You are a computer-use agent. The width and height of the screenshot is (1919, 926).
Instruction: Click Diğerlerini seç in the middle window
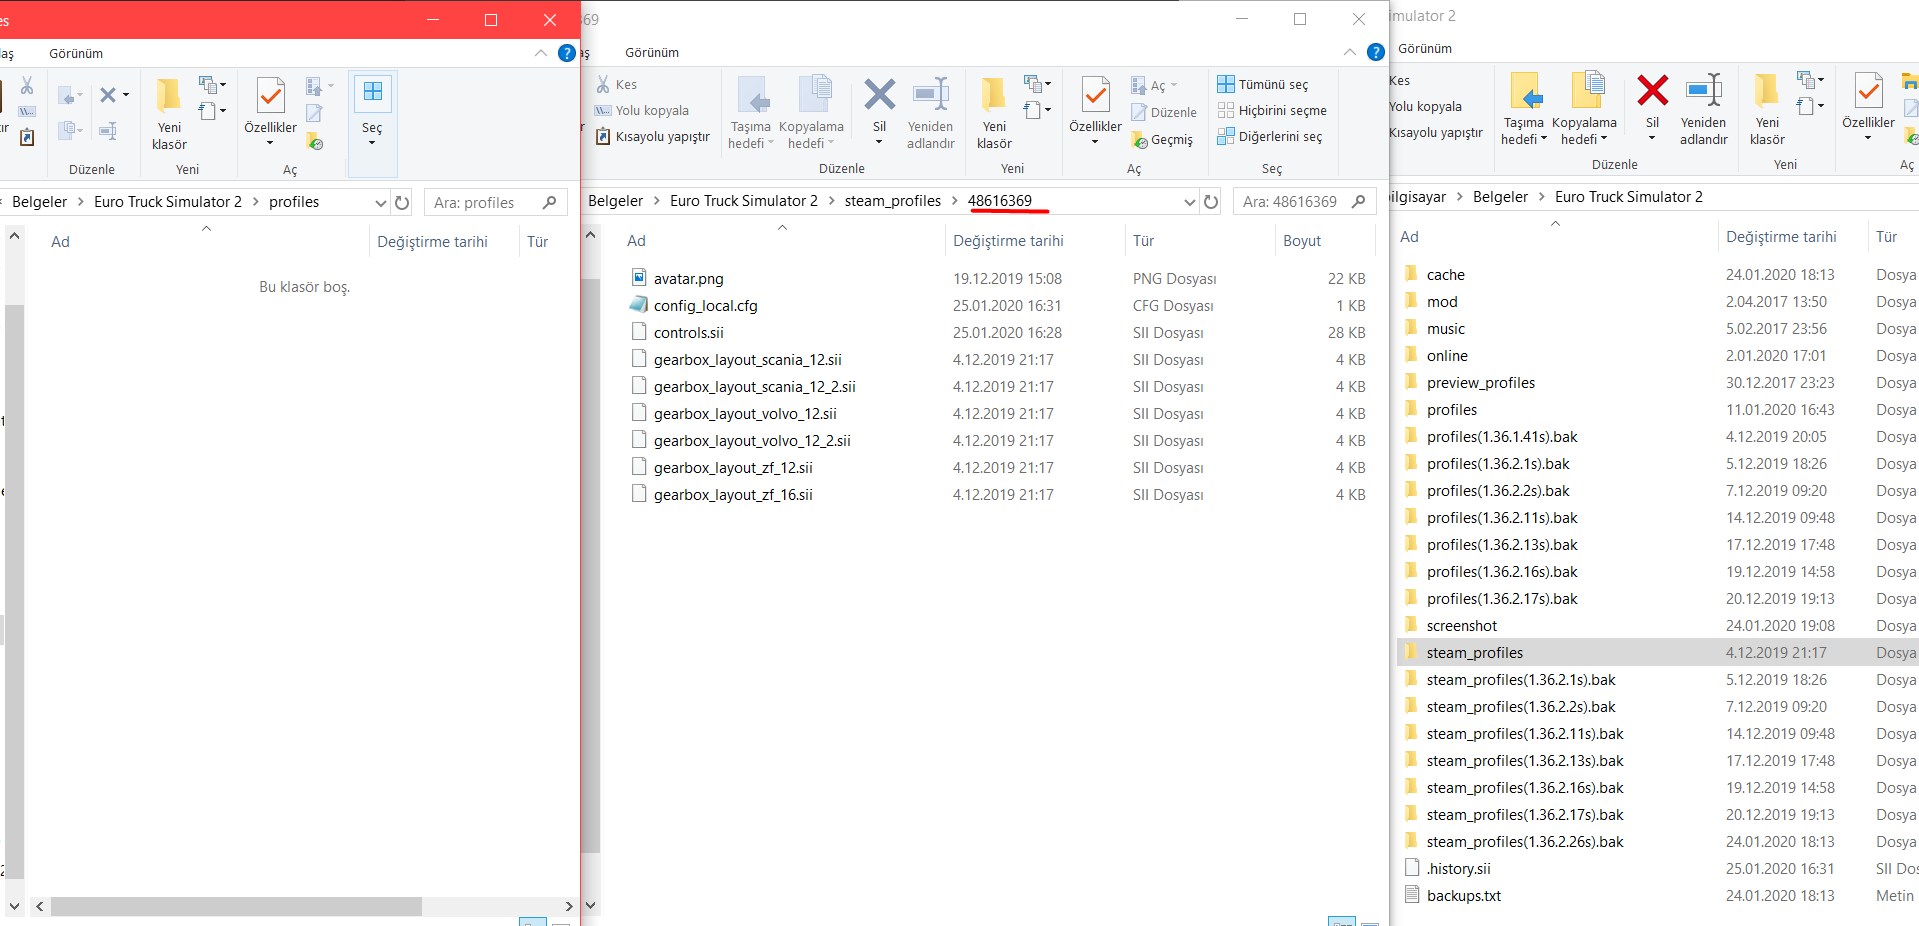(1270, 136)
